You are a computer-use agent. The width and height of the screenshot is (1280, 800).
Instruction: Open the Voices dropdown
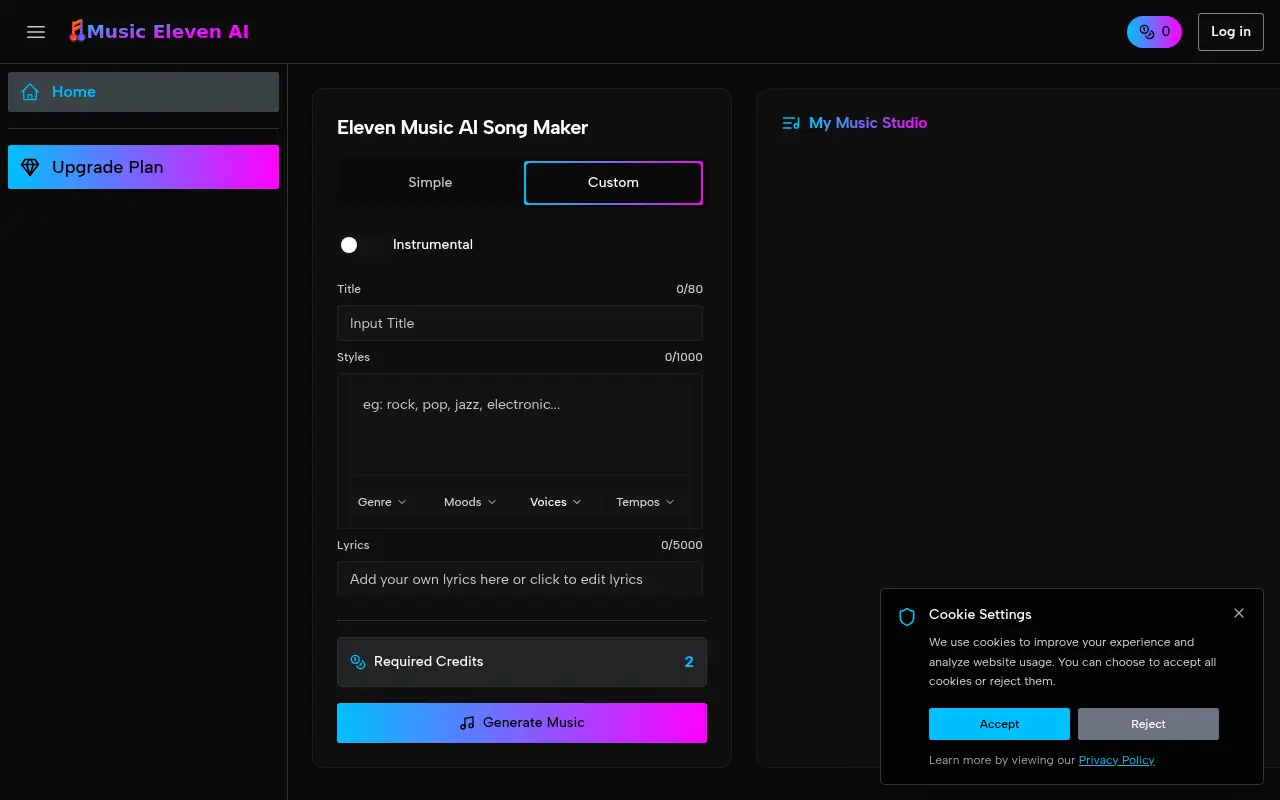click(554, 501)
